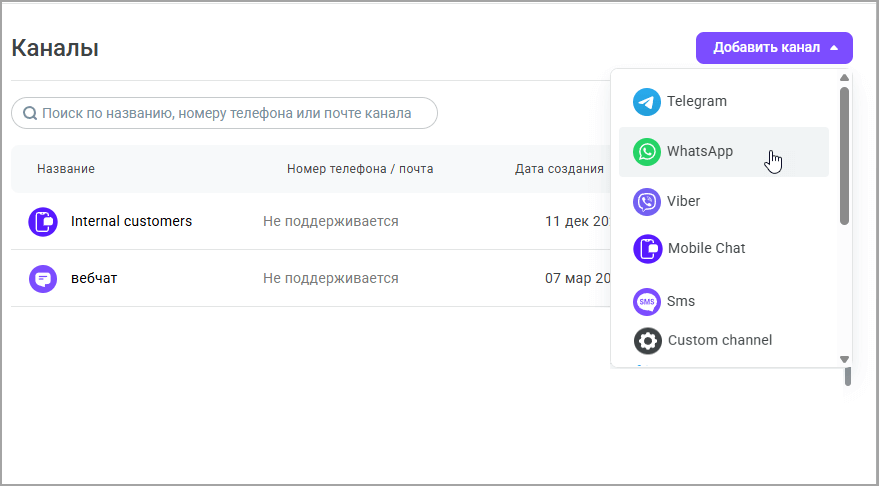Choose Viber from channel menu
This screenshot has height=486, width=879.
pyautogui.click(x=724, y=202)
